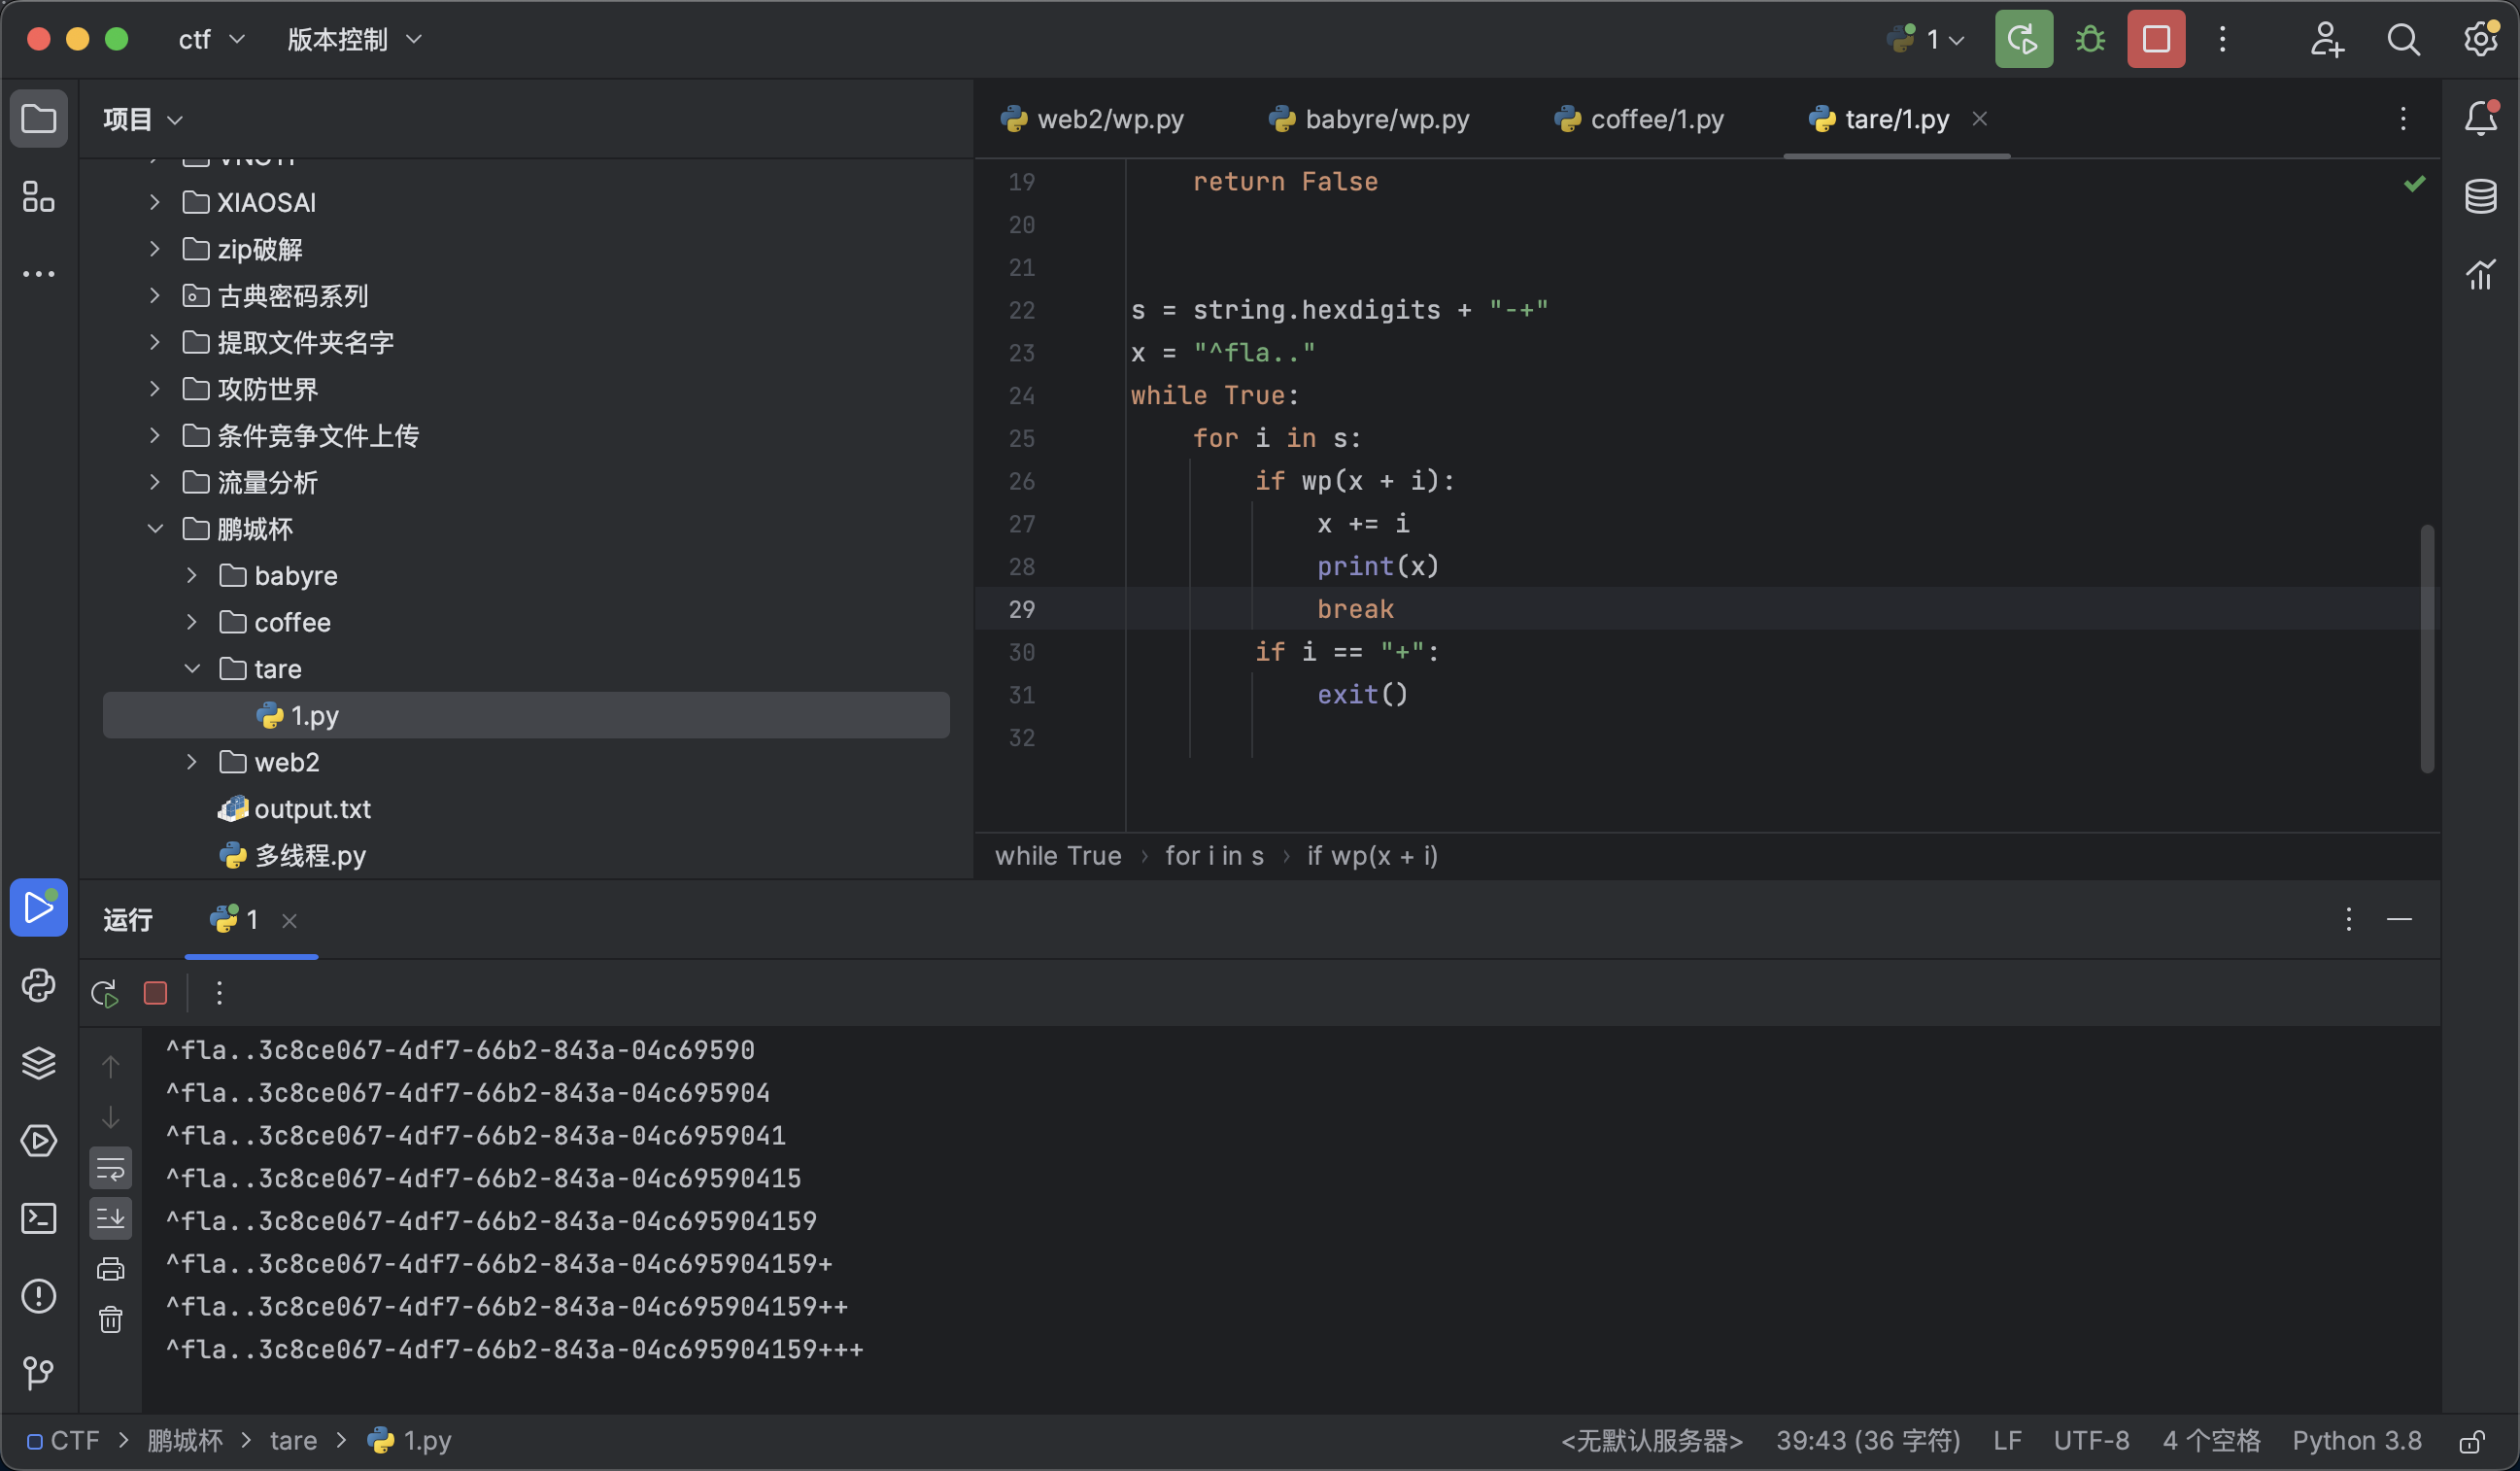Open run configuration dropdown labeled 1

click(x=1927, y=39)
